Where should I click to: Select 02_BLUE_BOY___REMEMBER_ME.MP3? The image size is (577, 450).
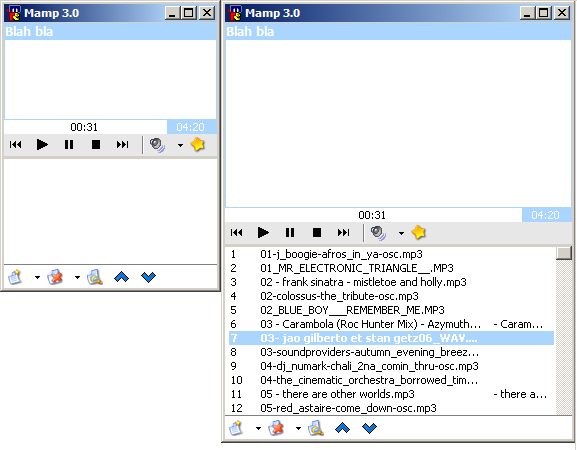pyautogui.click(x=391, y=310)
